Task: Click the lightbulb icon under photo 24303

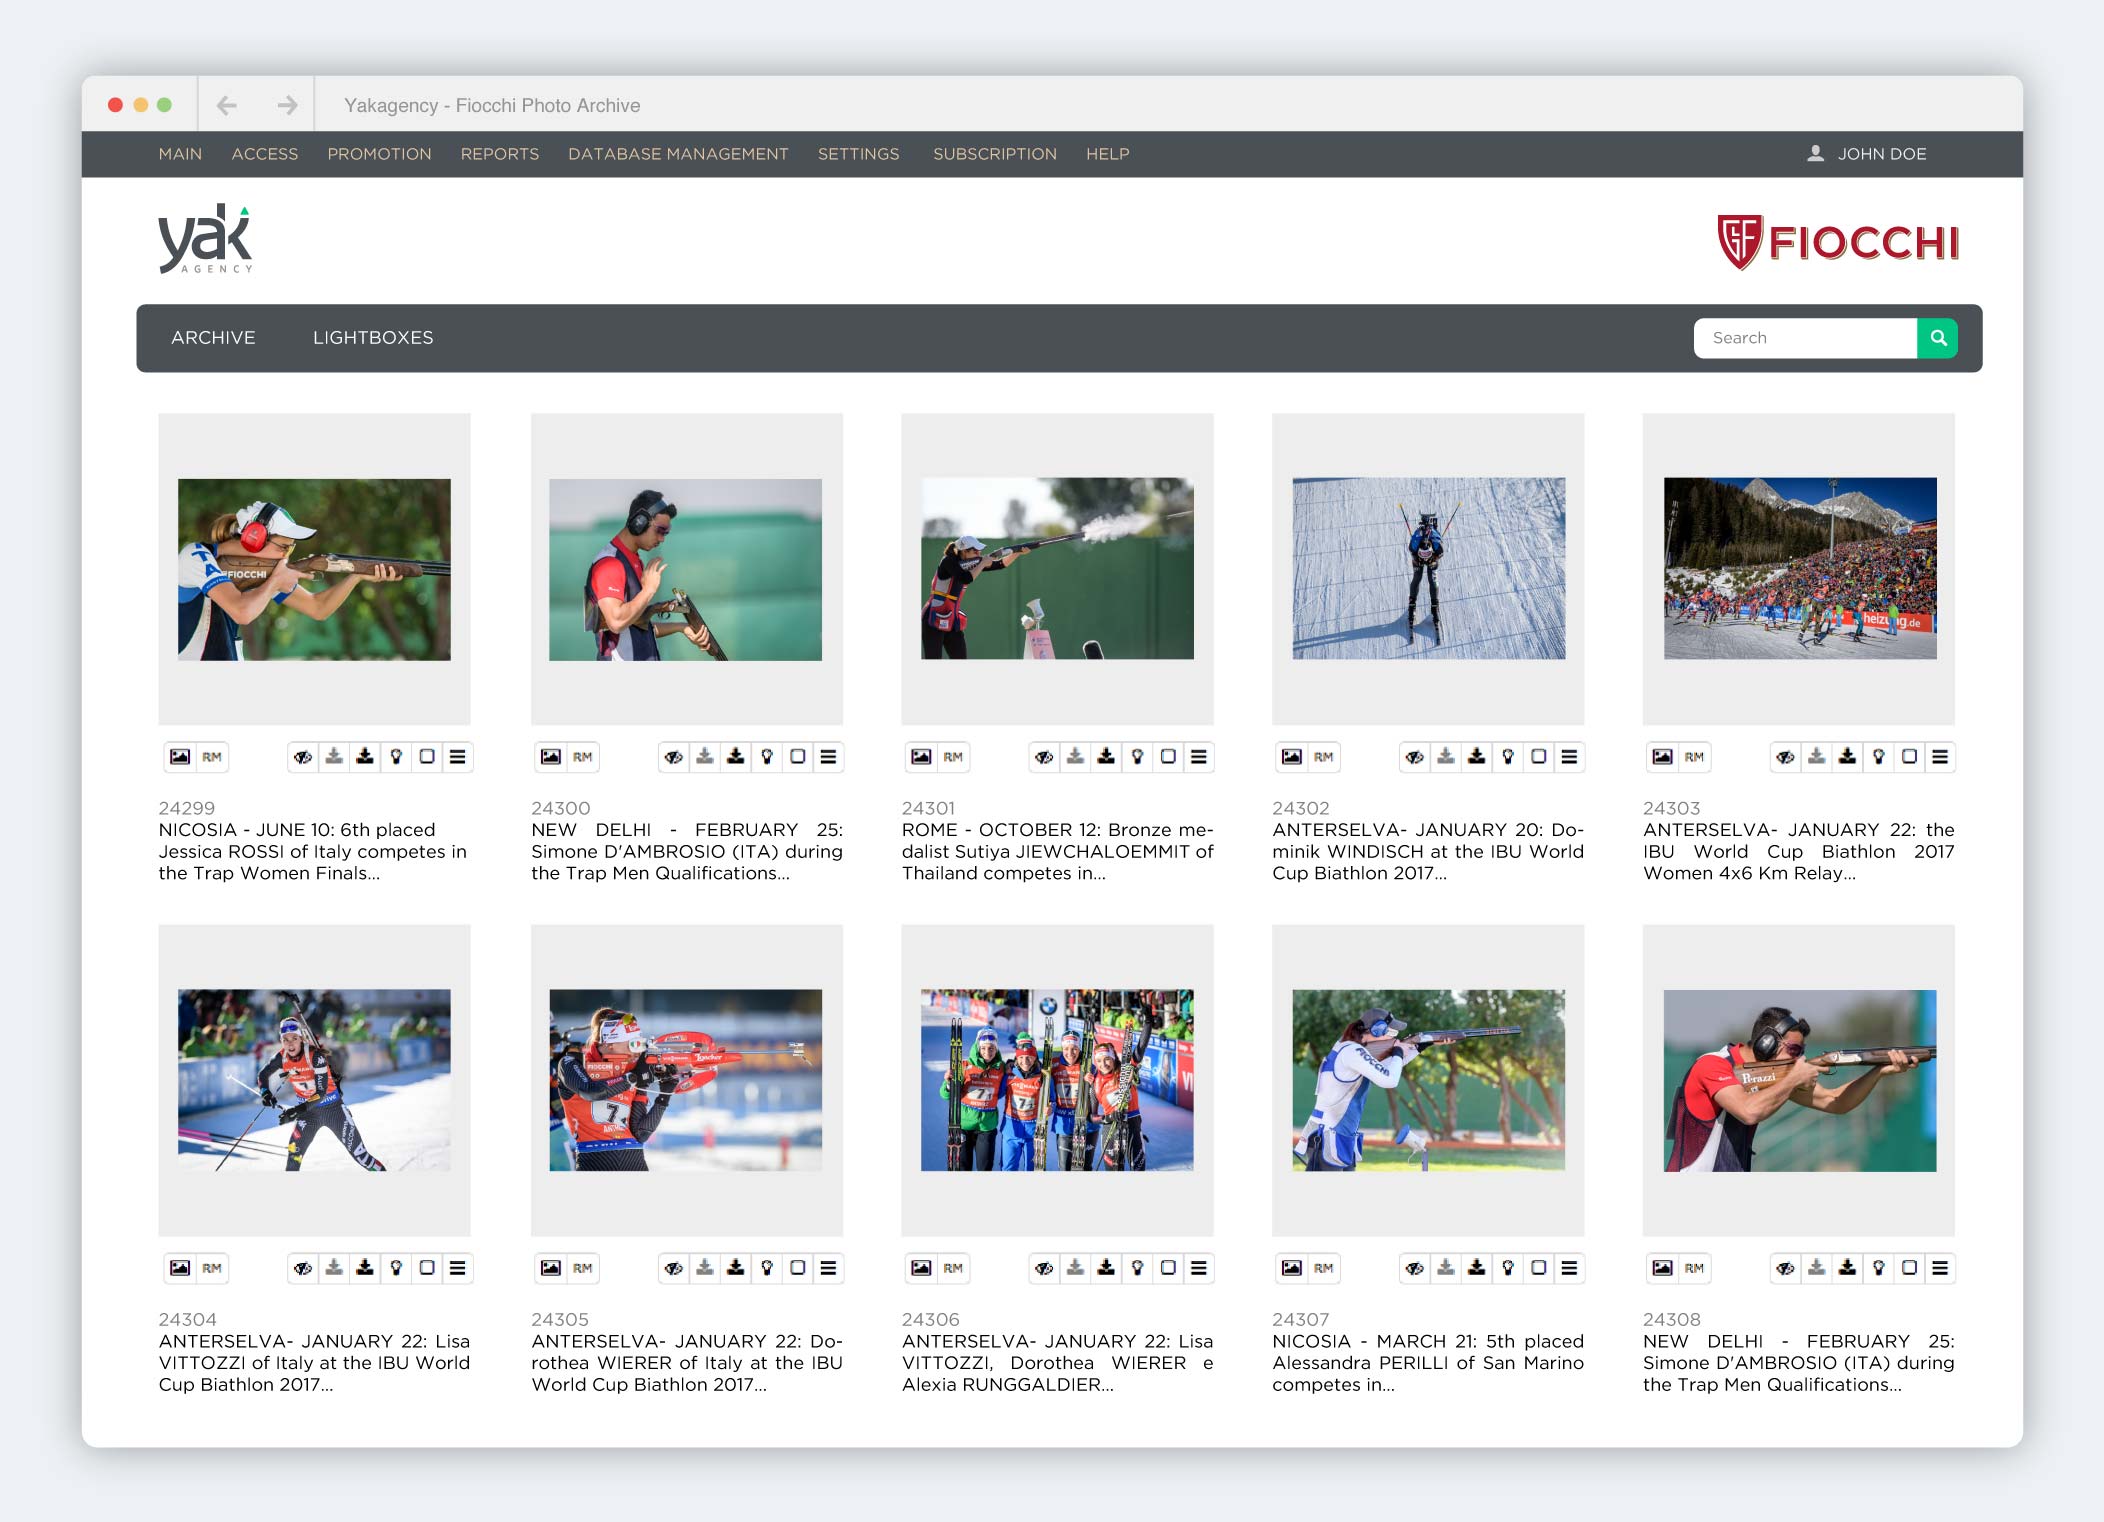Action: 1879,757
